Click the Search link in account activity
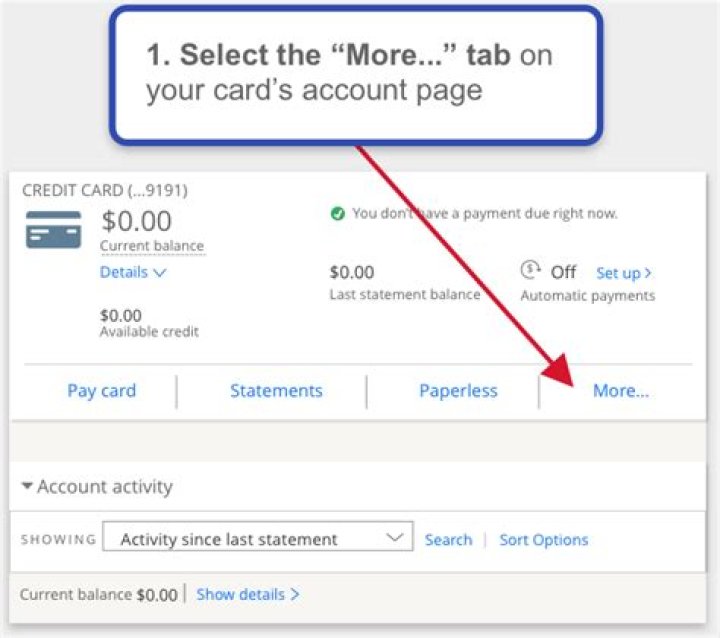The width and height of the screenshot is (720, 638). tap(448, 540)
